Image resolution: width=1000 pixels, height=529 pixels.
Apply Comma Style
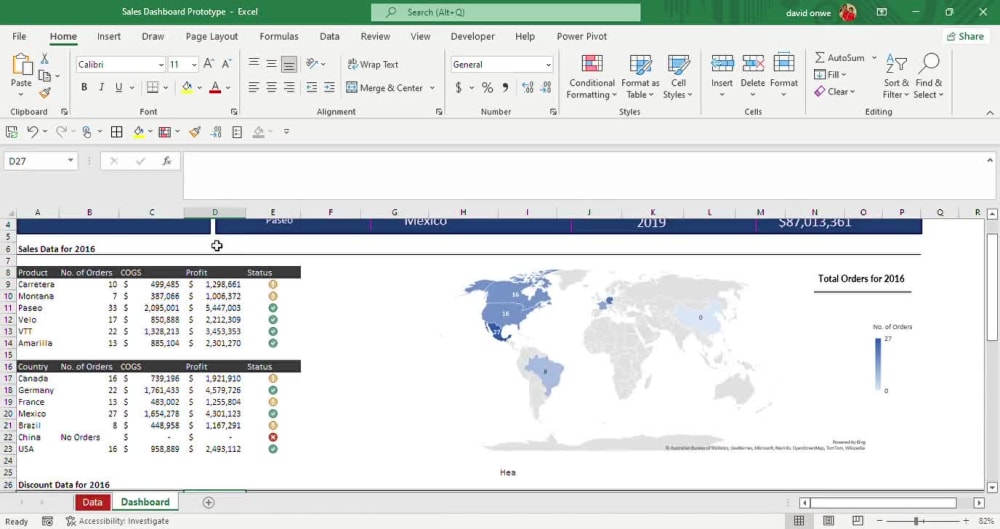[505, 87]
